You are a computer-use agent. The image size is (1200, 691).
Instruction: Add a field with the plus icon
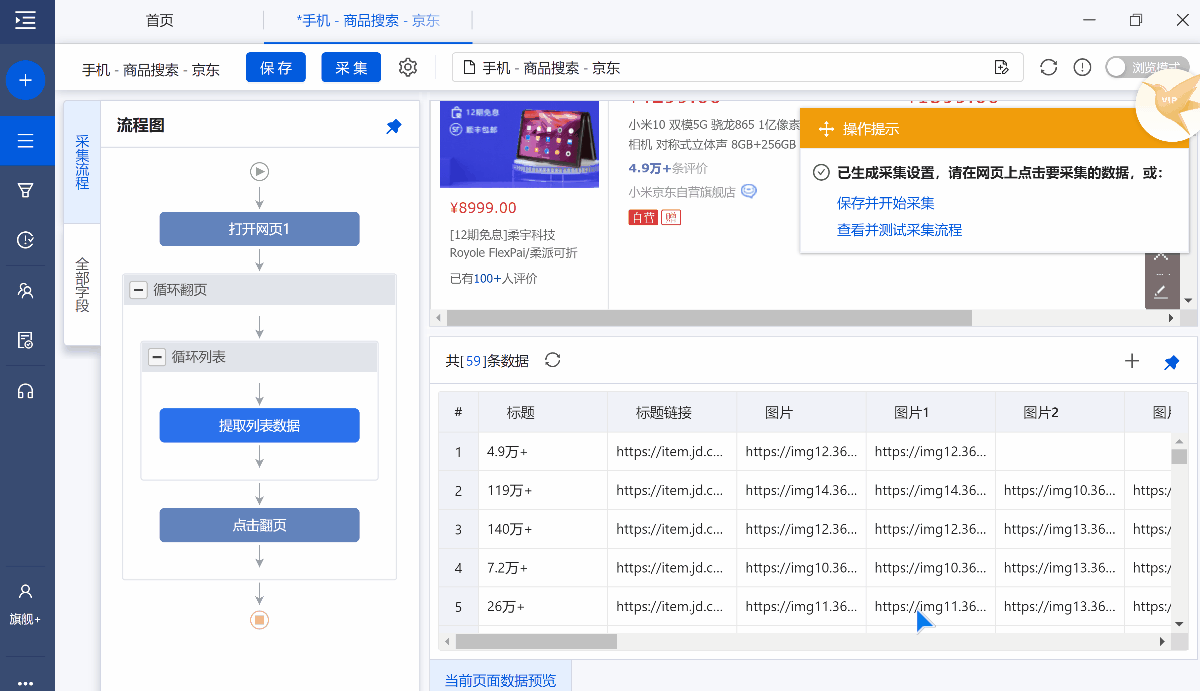(1132, 361)
